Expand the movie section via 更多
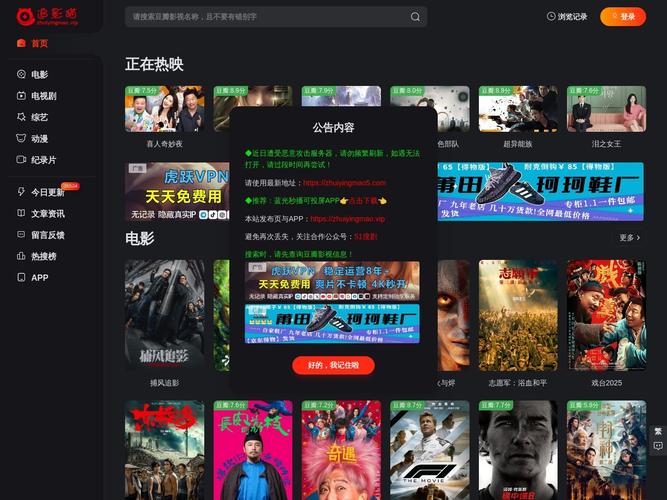 pos(630,238)
